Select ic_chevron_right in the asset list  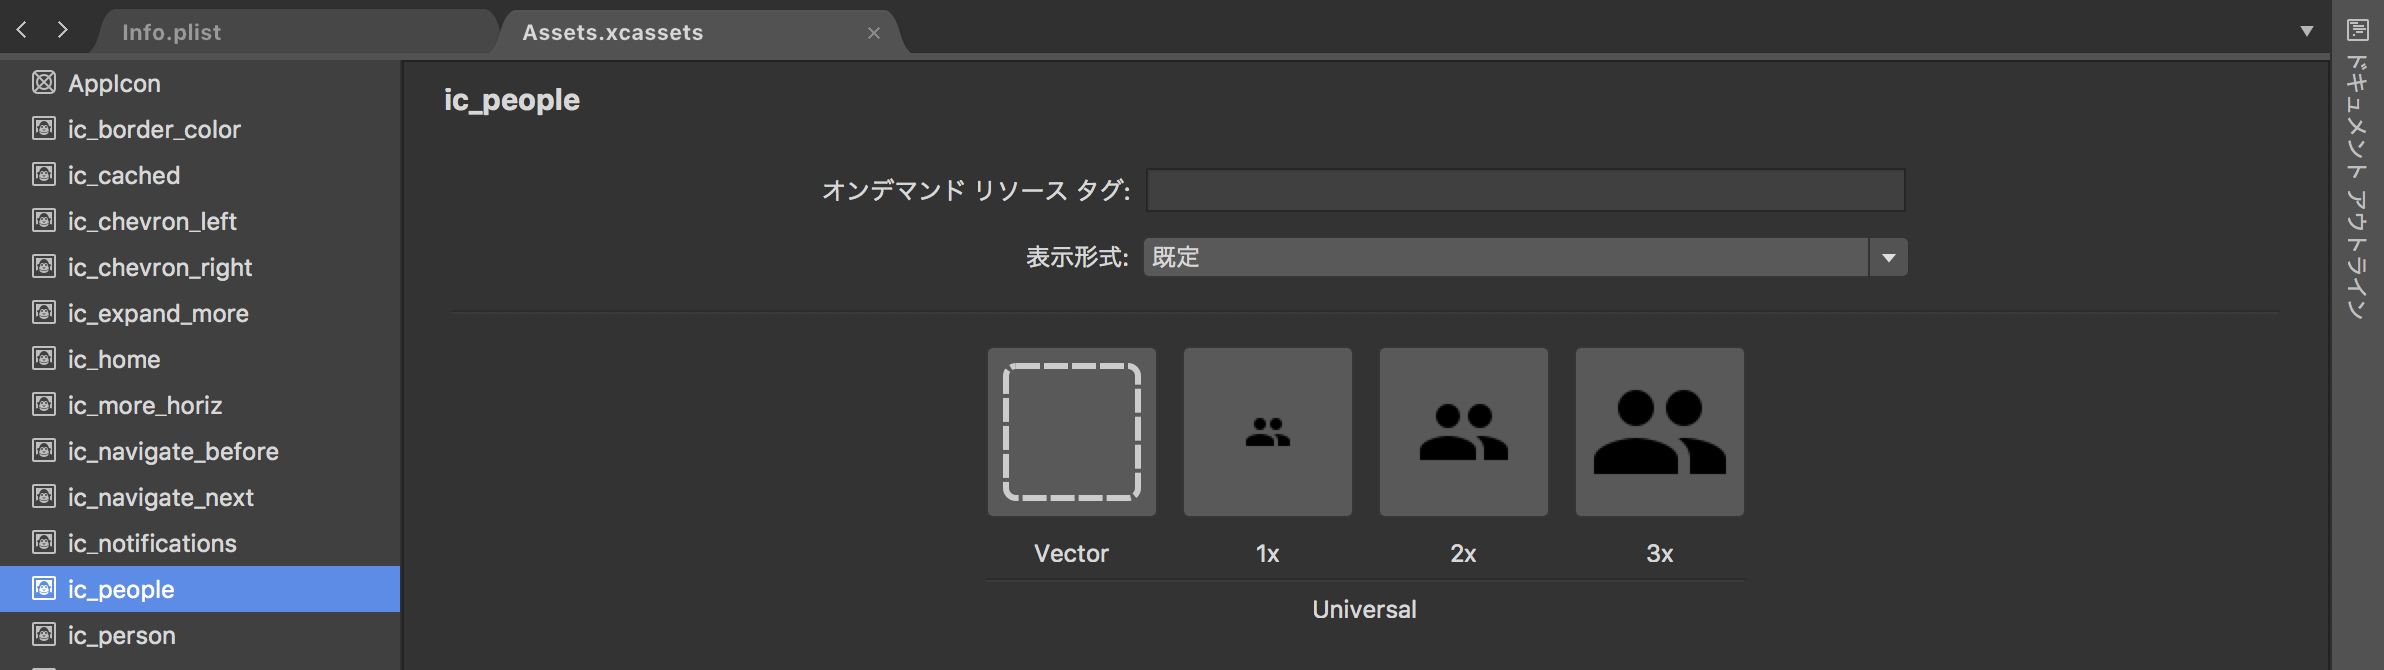pyautogui.click(x=160, y=268)
